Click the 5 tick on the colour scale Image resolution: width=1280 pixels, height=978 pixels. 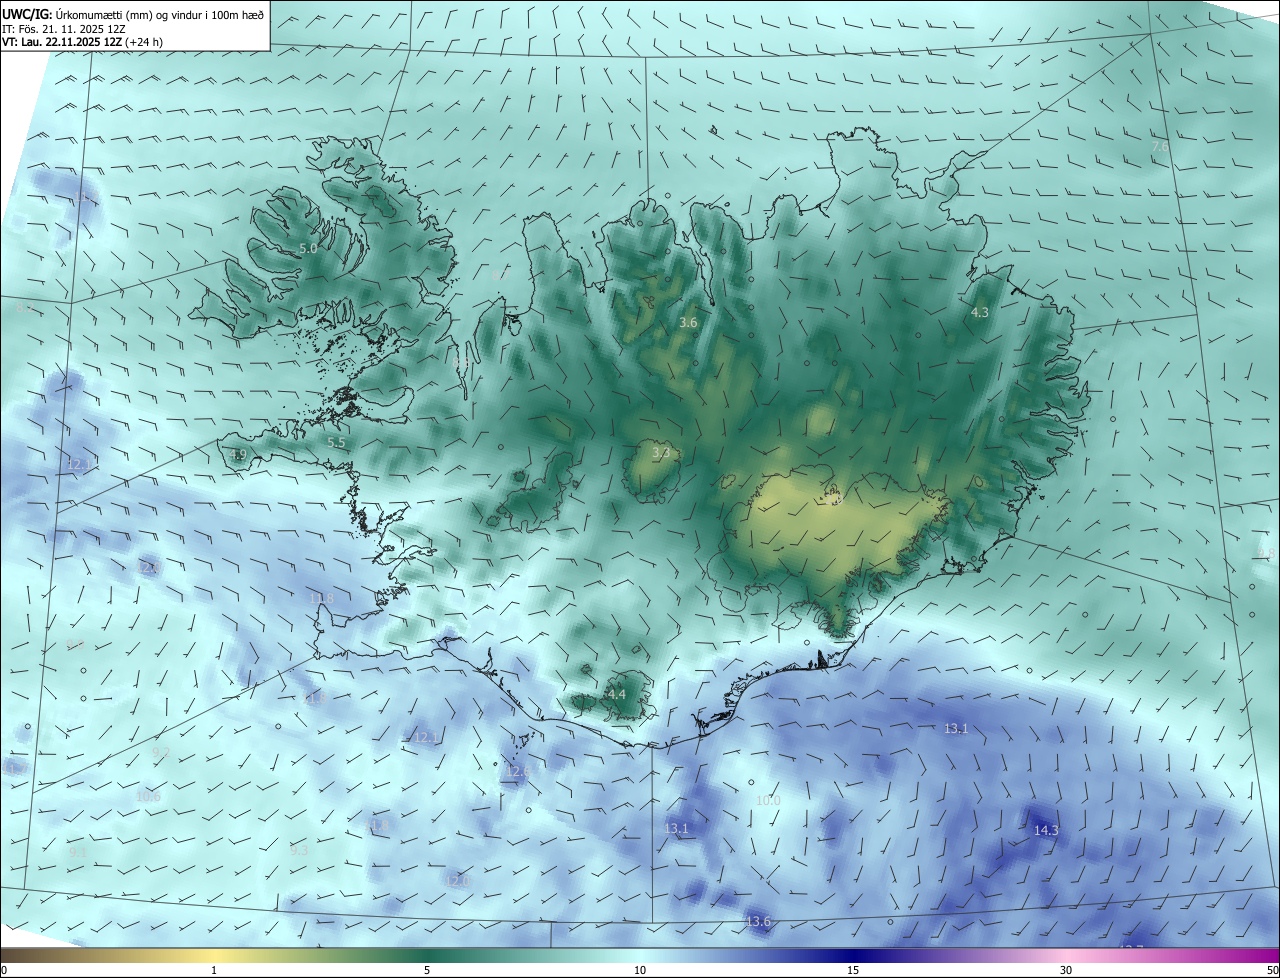pyautogui.click(x=427, y=970)
